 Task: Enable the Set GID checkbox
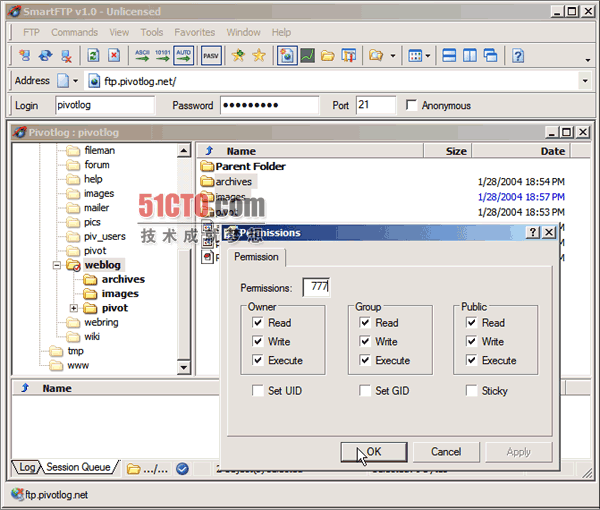365,391
